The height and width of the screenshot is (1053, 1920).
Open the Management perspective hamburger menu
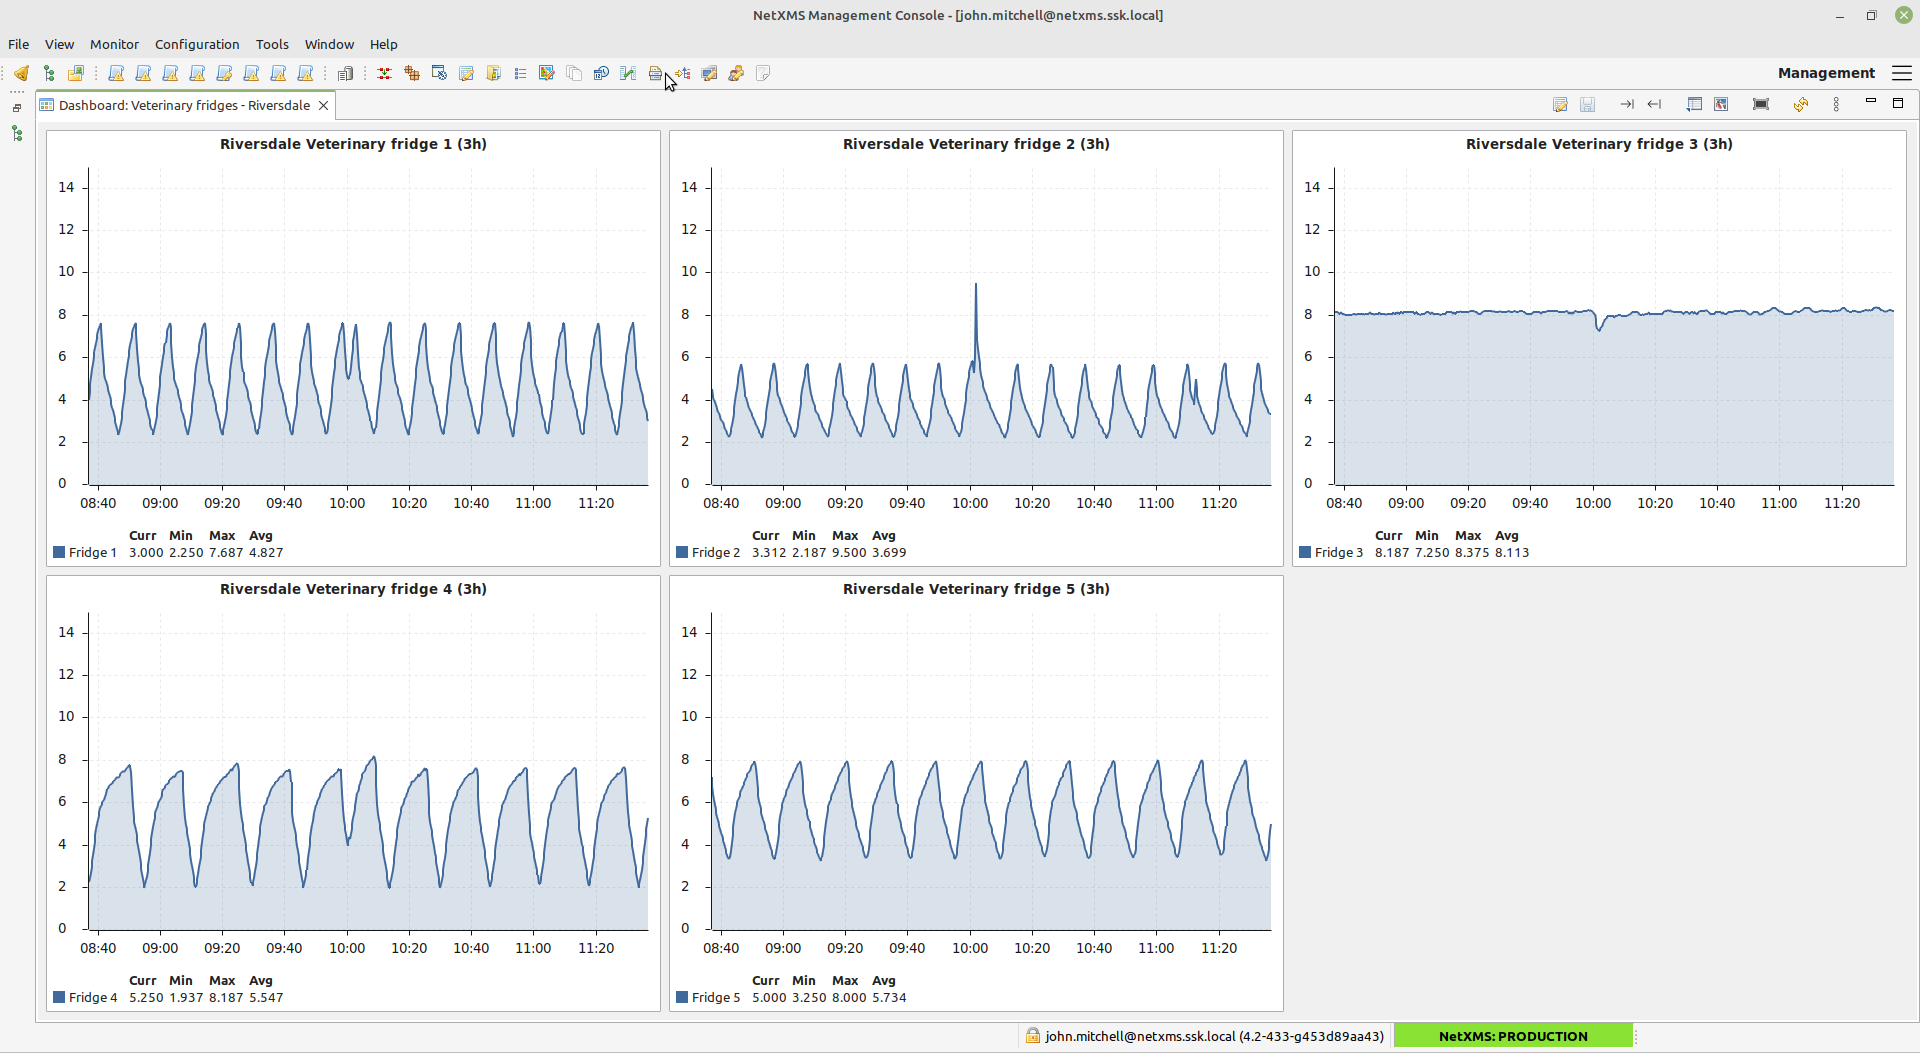(x=1902, y=73)
